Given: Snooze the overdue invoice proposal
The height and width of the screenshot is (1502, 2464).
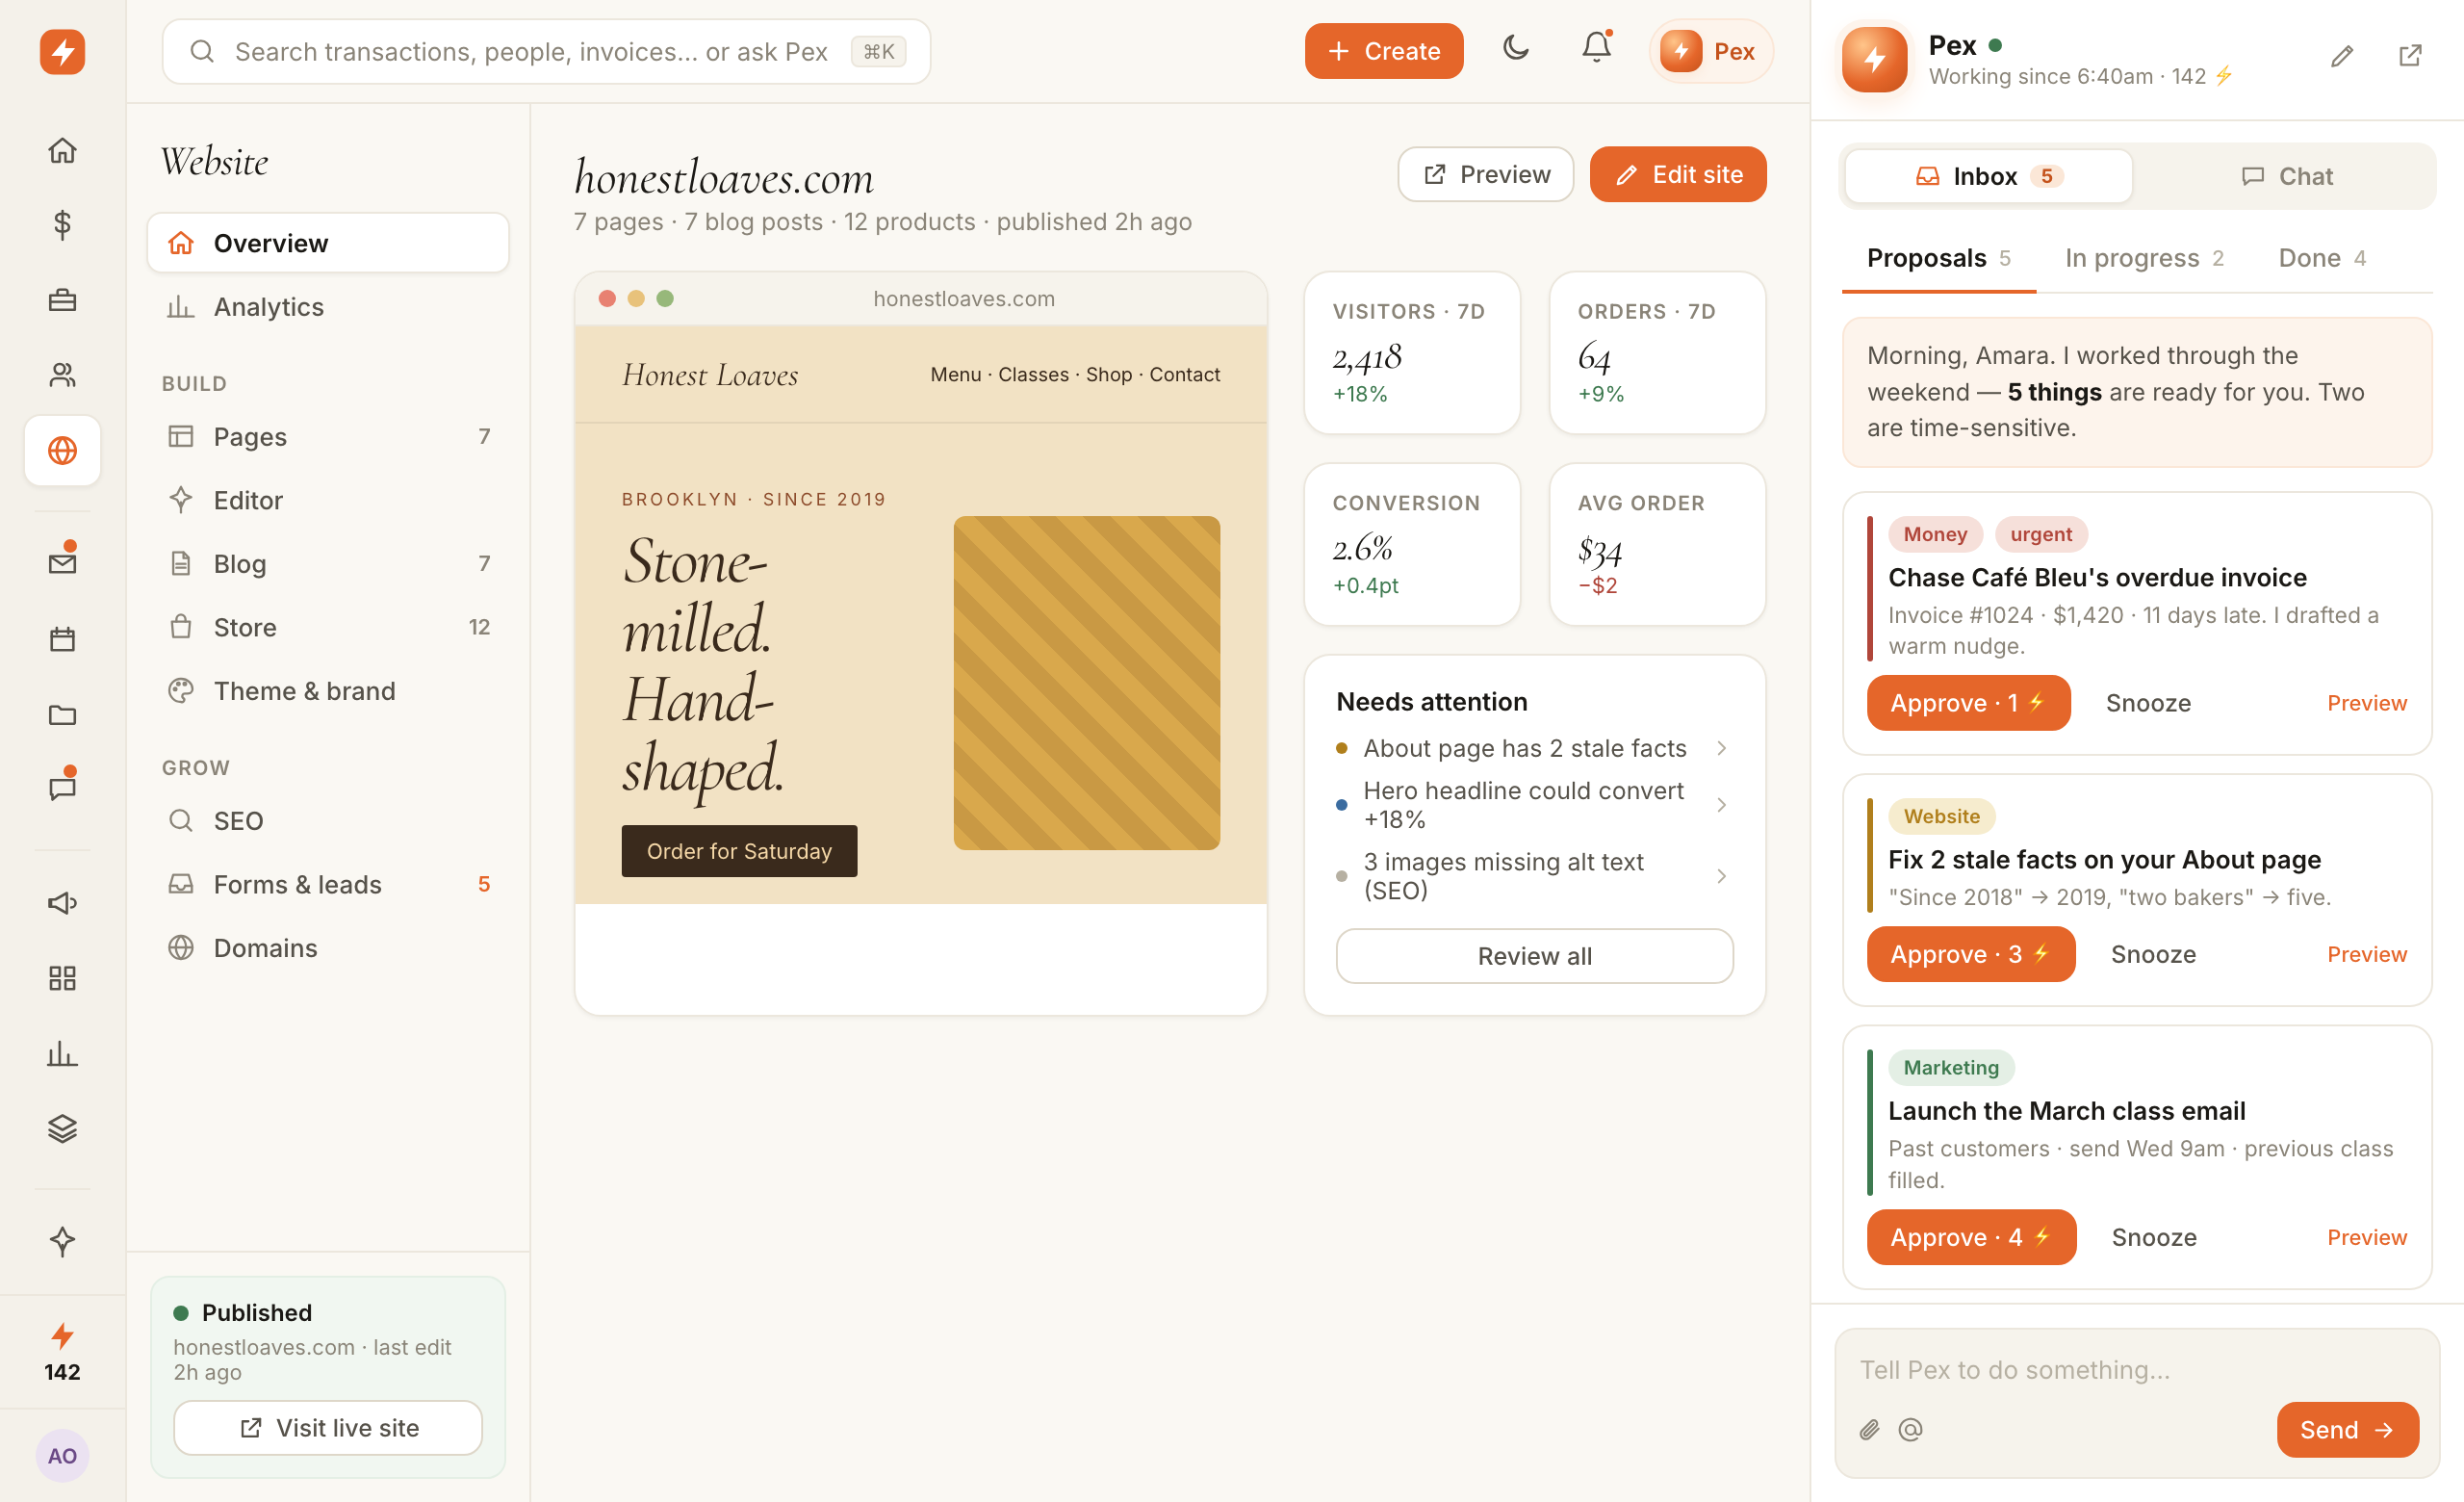Looking at the screenshot, I should coord(2148,703).
